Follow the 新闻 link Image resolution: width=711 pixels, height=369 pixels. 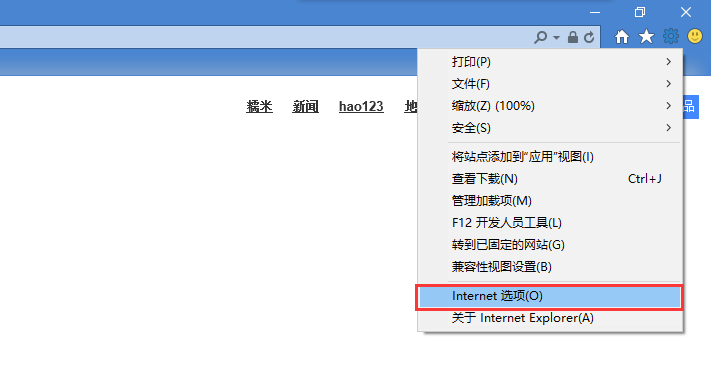(x=305, y=107)
